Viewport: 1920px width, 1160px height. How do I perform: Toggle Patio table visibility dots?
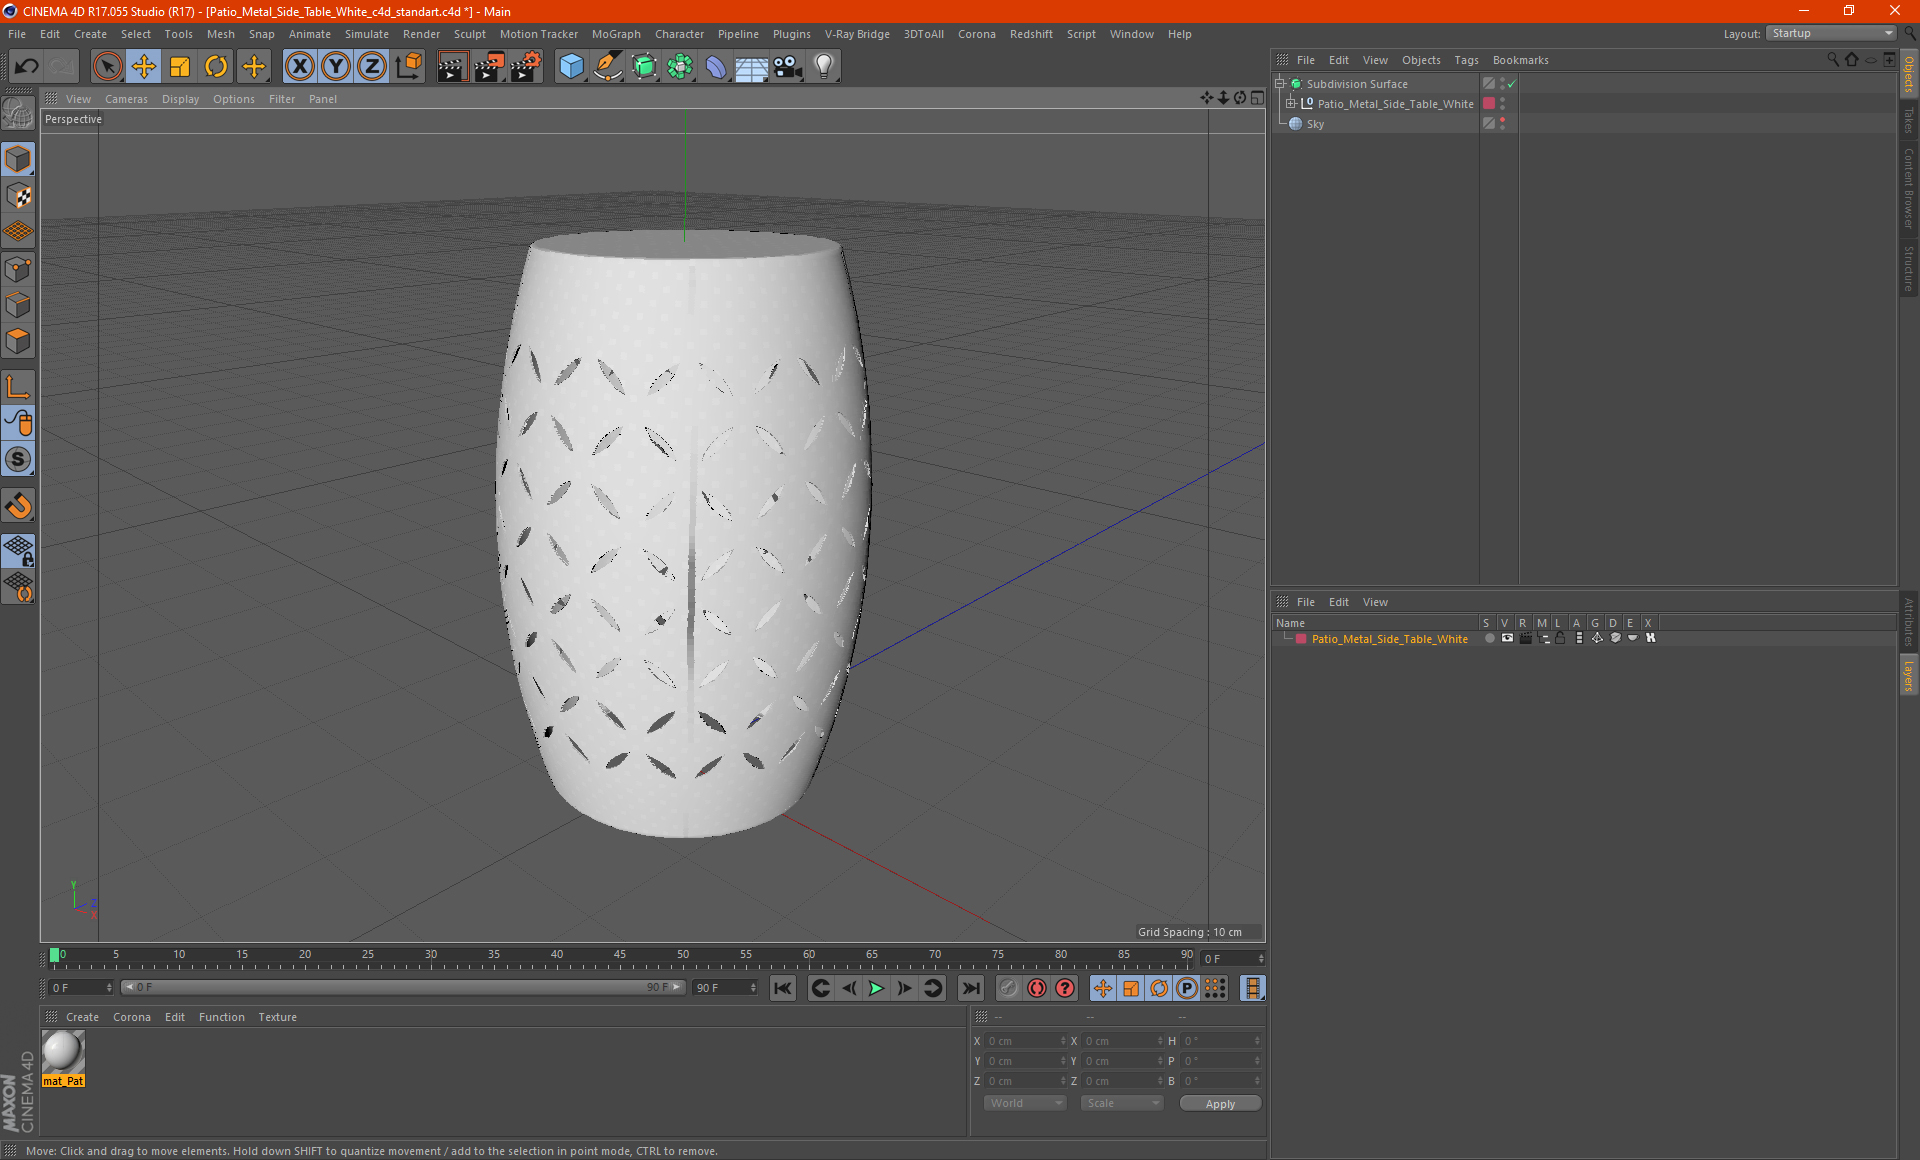(x=1502, y=103)
